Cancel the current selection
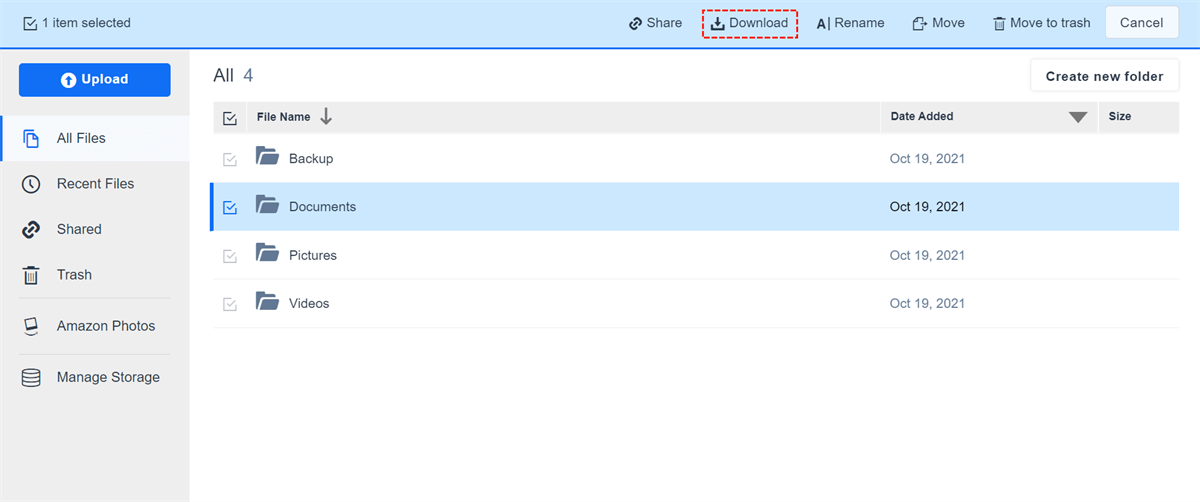 tap(1141, 23)
